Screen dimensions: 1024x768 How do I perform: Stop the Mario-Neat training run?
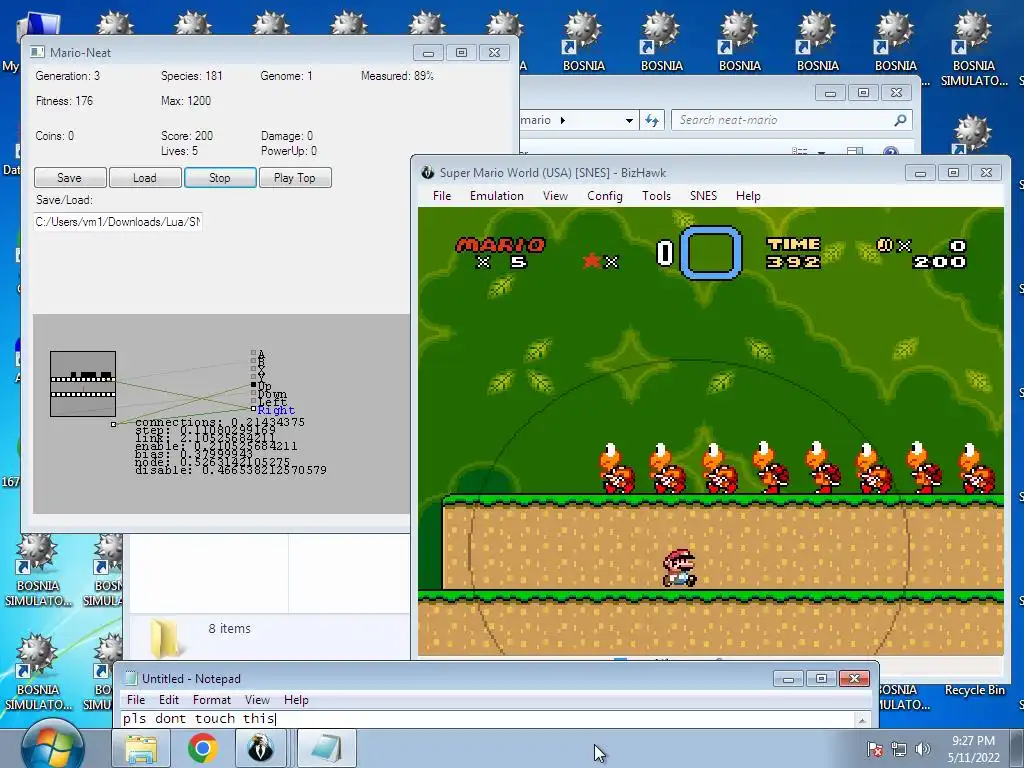pos(220,178)
